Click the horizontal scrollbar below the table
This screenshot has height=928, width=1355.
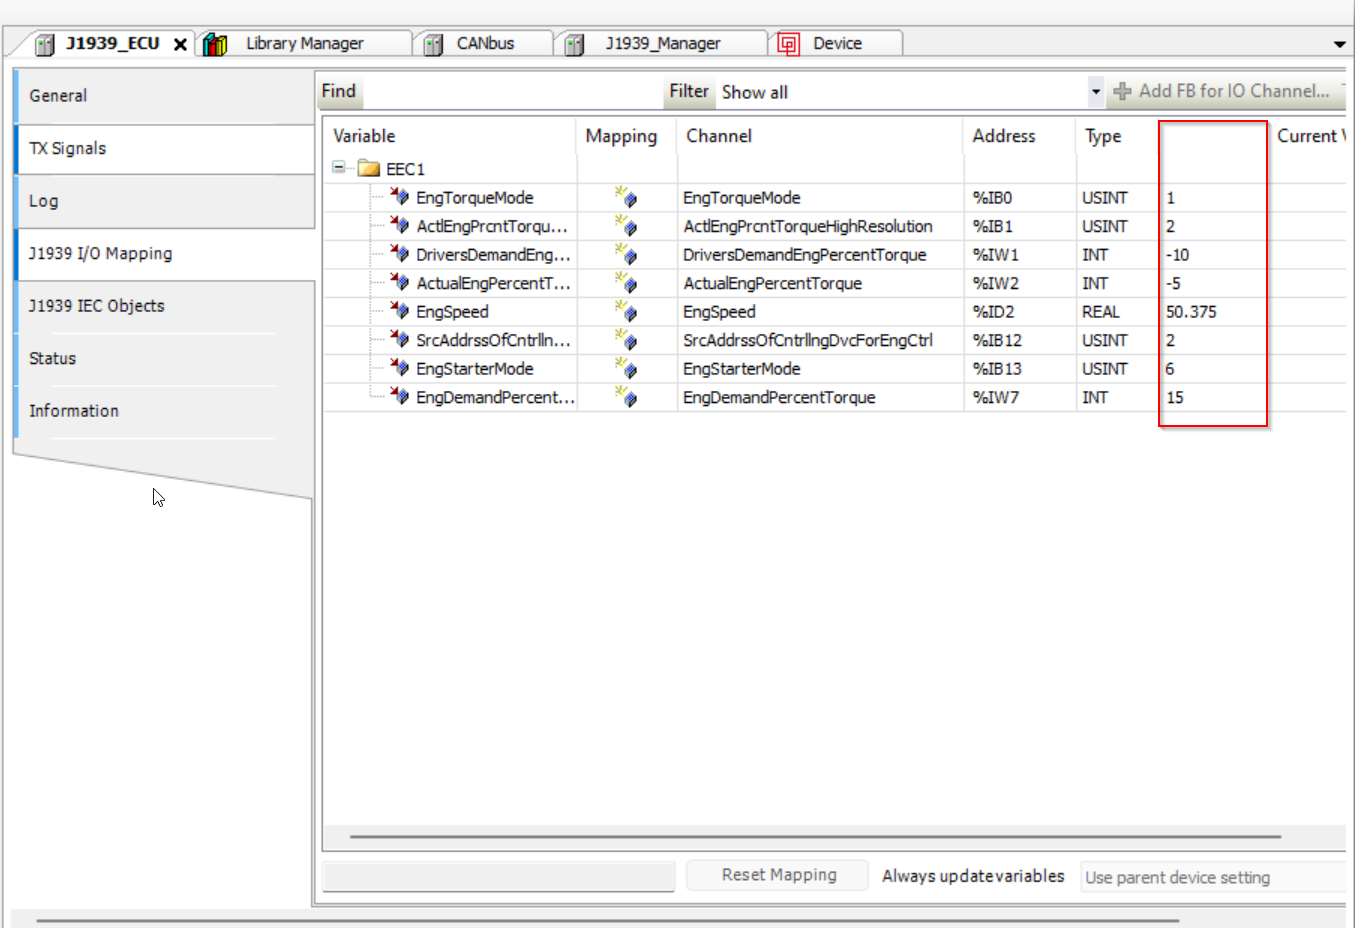[814, 836]
